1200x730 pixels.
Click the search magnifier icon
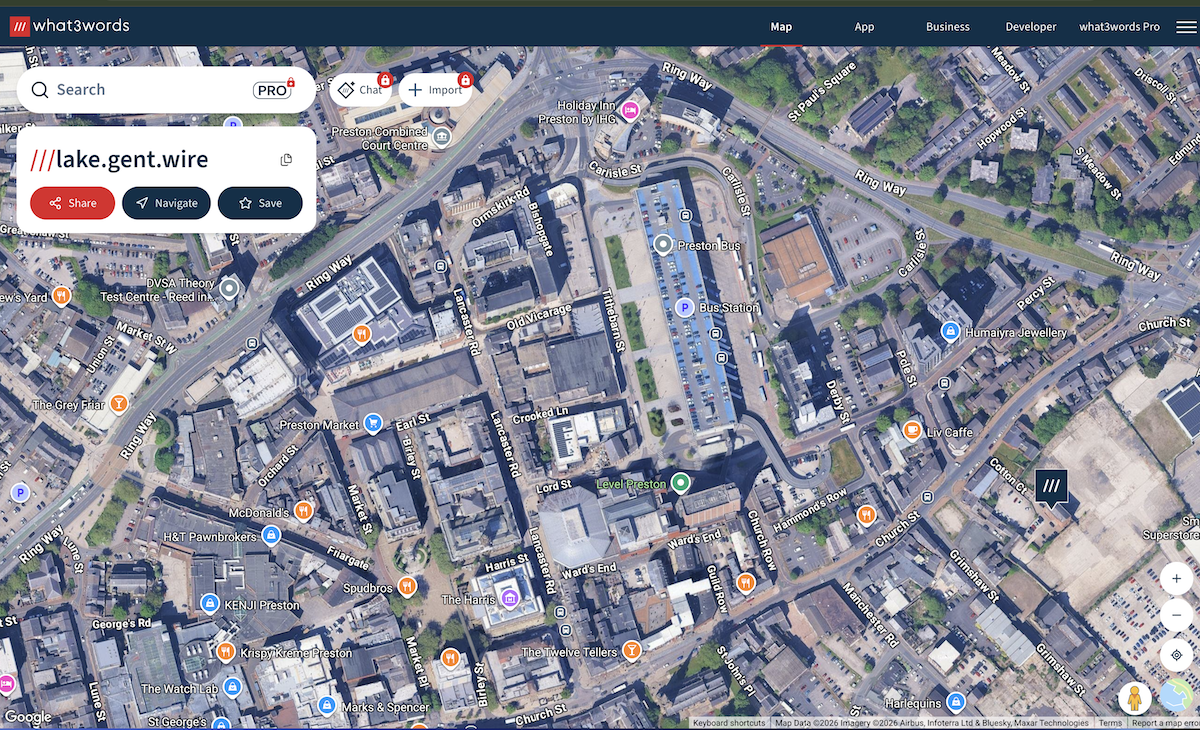click(x=40, y=90)
